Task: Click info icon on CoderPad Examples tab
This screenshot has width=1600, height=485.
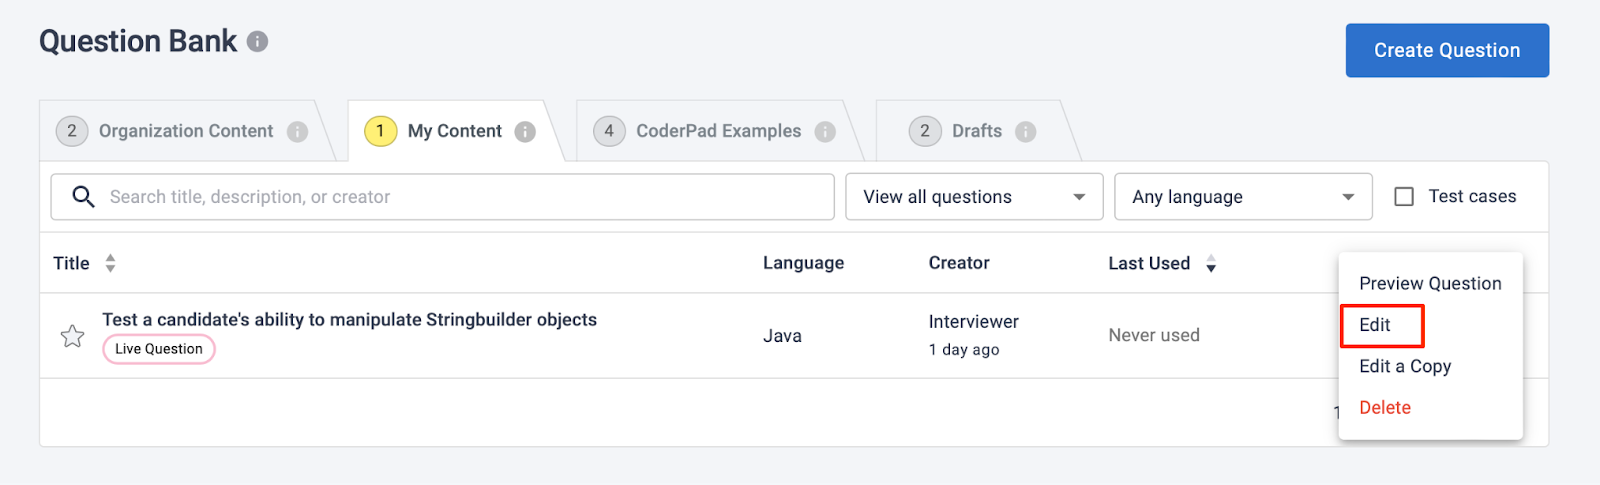Action: (x=825, y=132)
